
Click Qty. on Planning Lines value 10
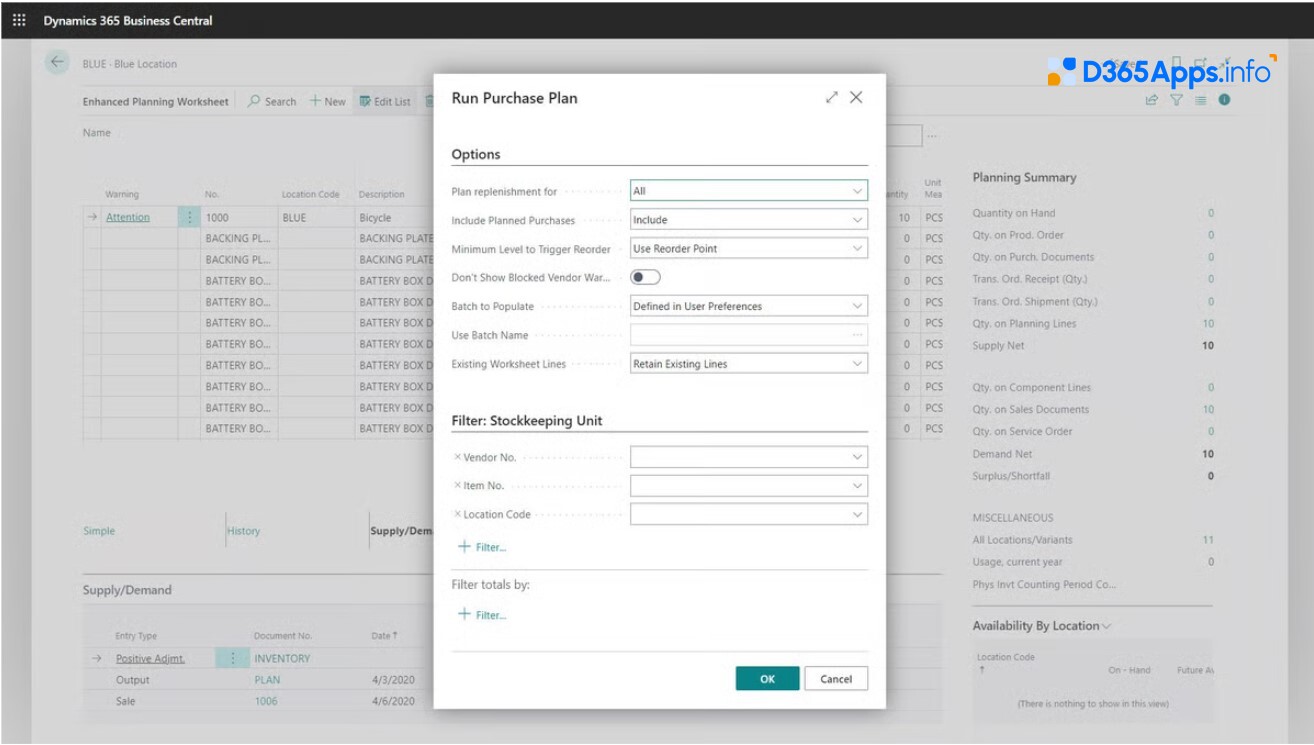1208,323
